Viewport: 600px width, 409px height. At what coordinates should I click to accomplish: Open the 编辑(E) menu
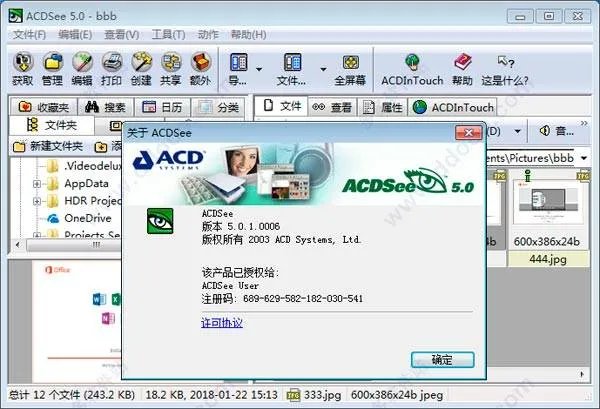pyautogui.click(x=75, y=35)
